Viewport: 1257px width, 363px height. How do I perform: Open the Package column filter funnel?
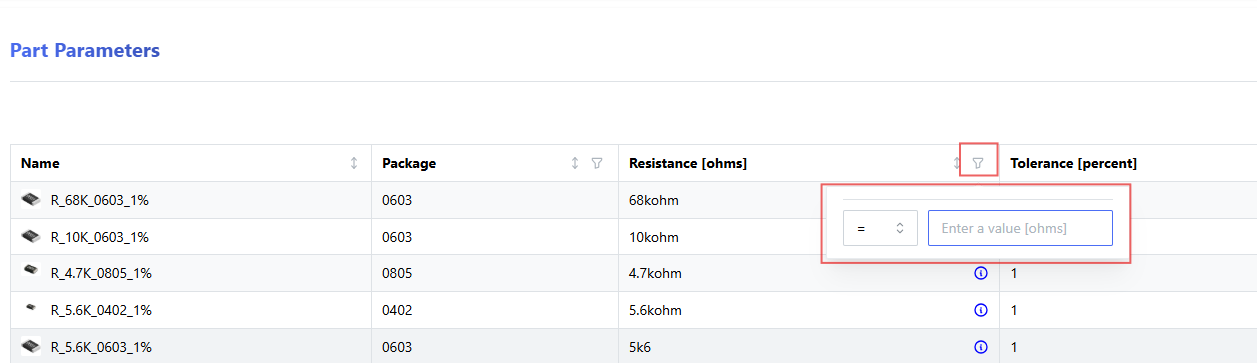[x=597, y=163]
